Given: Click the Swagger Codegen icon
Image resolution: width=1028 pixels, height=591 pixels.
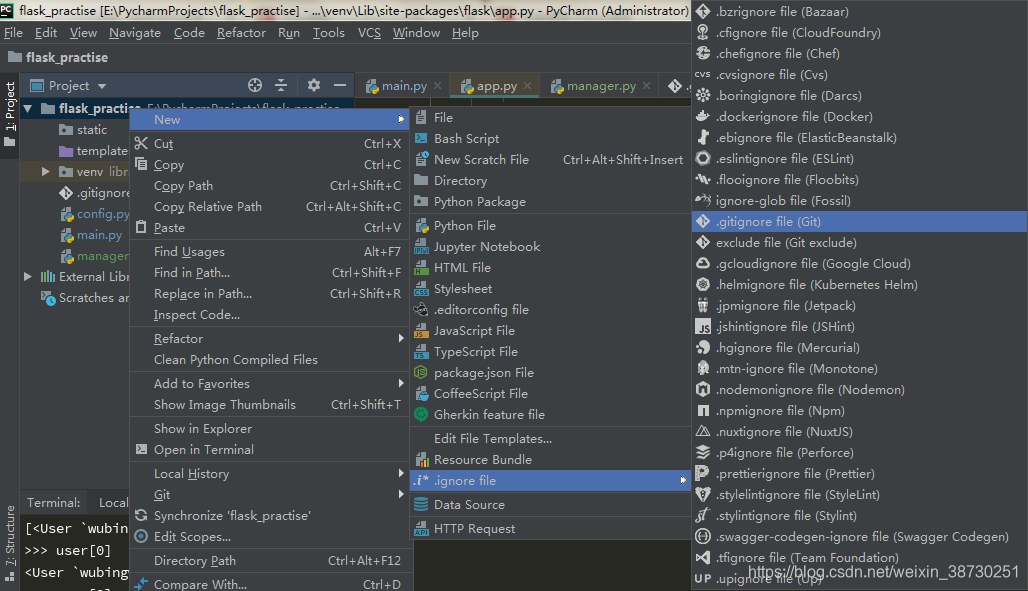Looking at the screenshot, I should 703,537.
